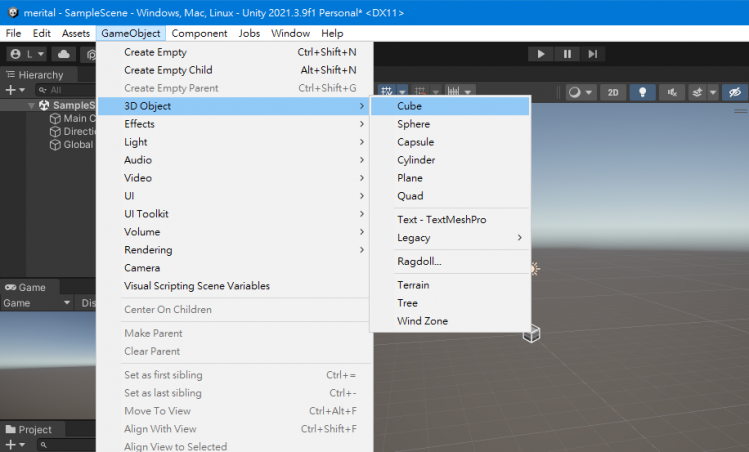
Task: Select the SampleScene row in Hierarchy
Action: [48, 105]
